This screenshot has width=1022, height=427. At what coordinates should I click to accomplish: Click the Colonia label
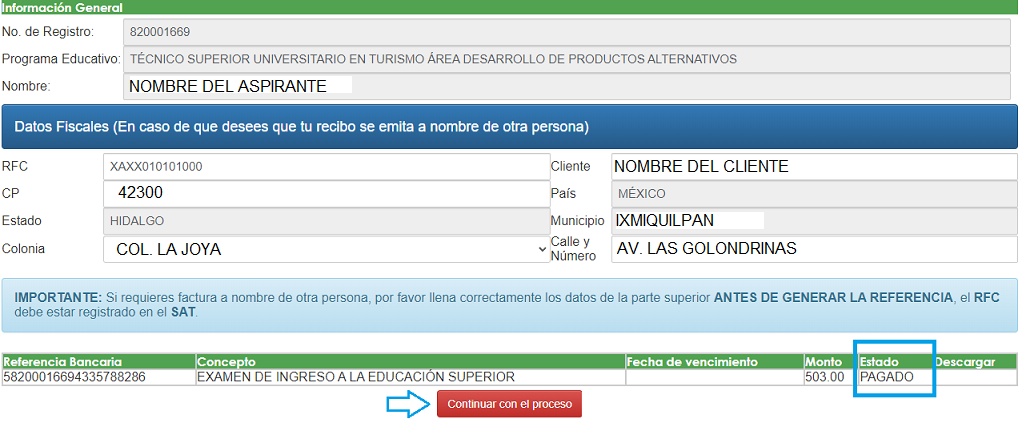tap(23, 248)
